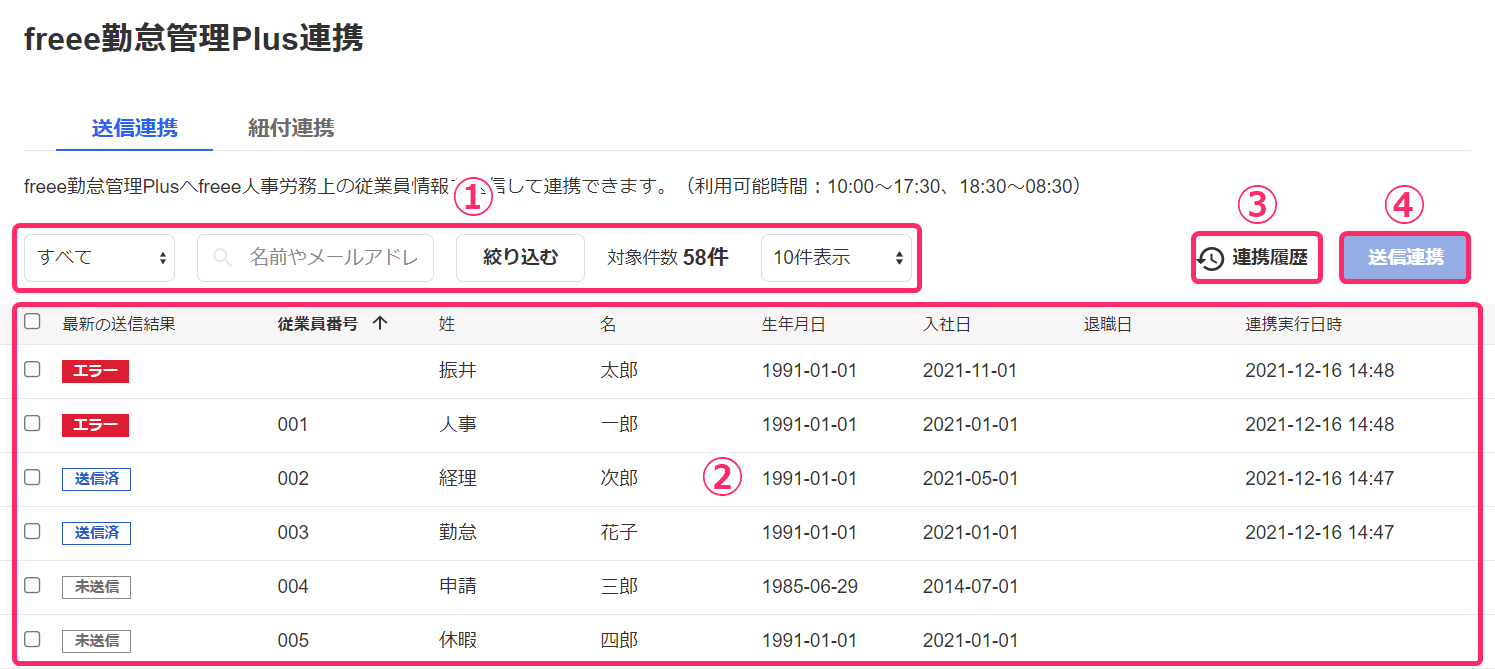1495x669 pixels.
Task: Toggle the select-all checkbox in table header
Action: 32,321
